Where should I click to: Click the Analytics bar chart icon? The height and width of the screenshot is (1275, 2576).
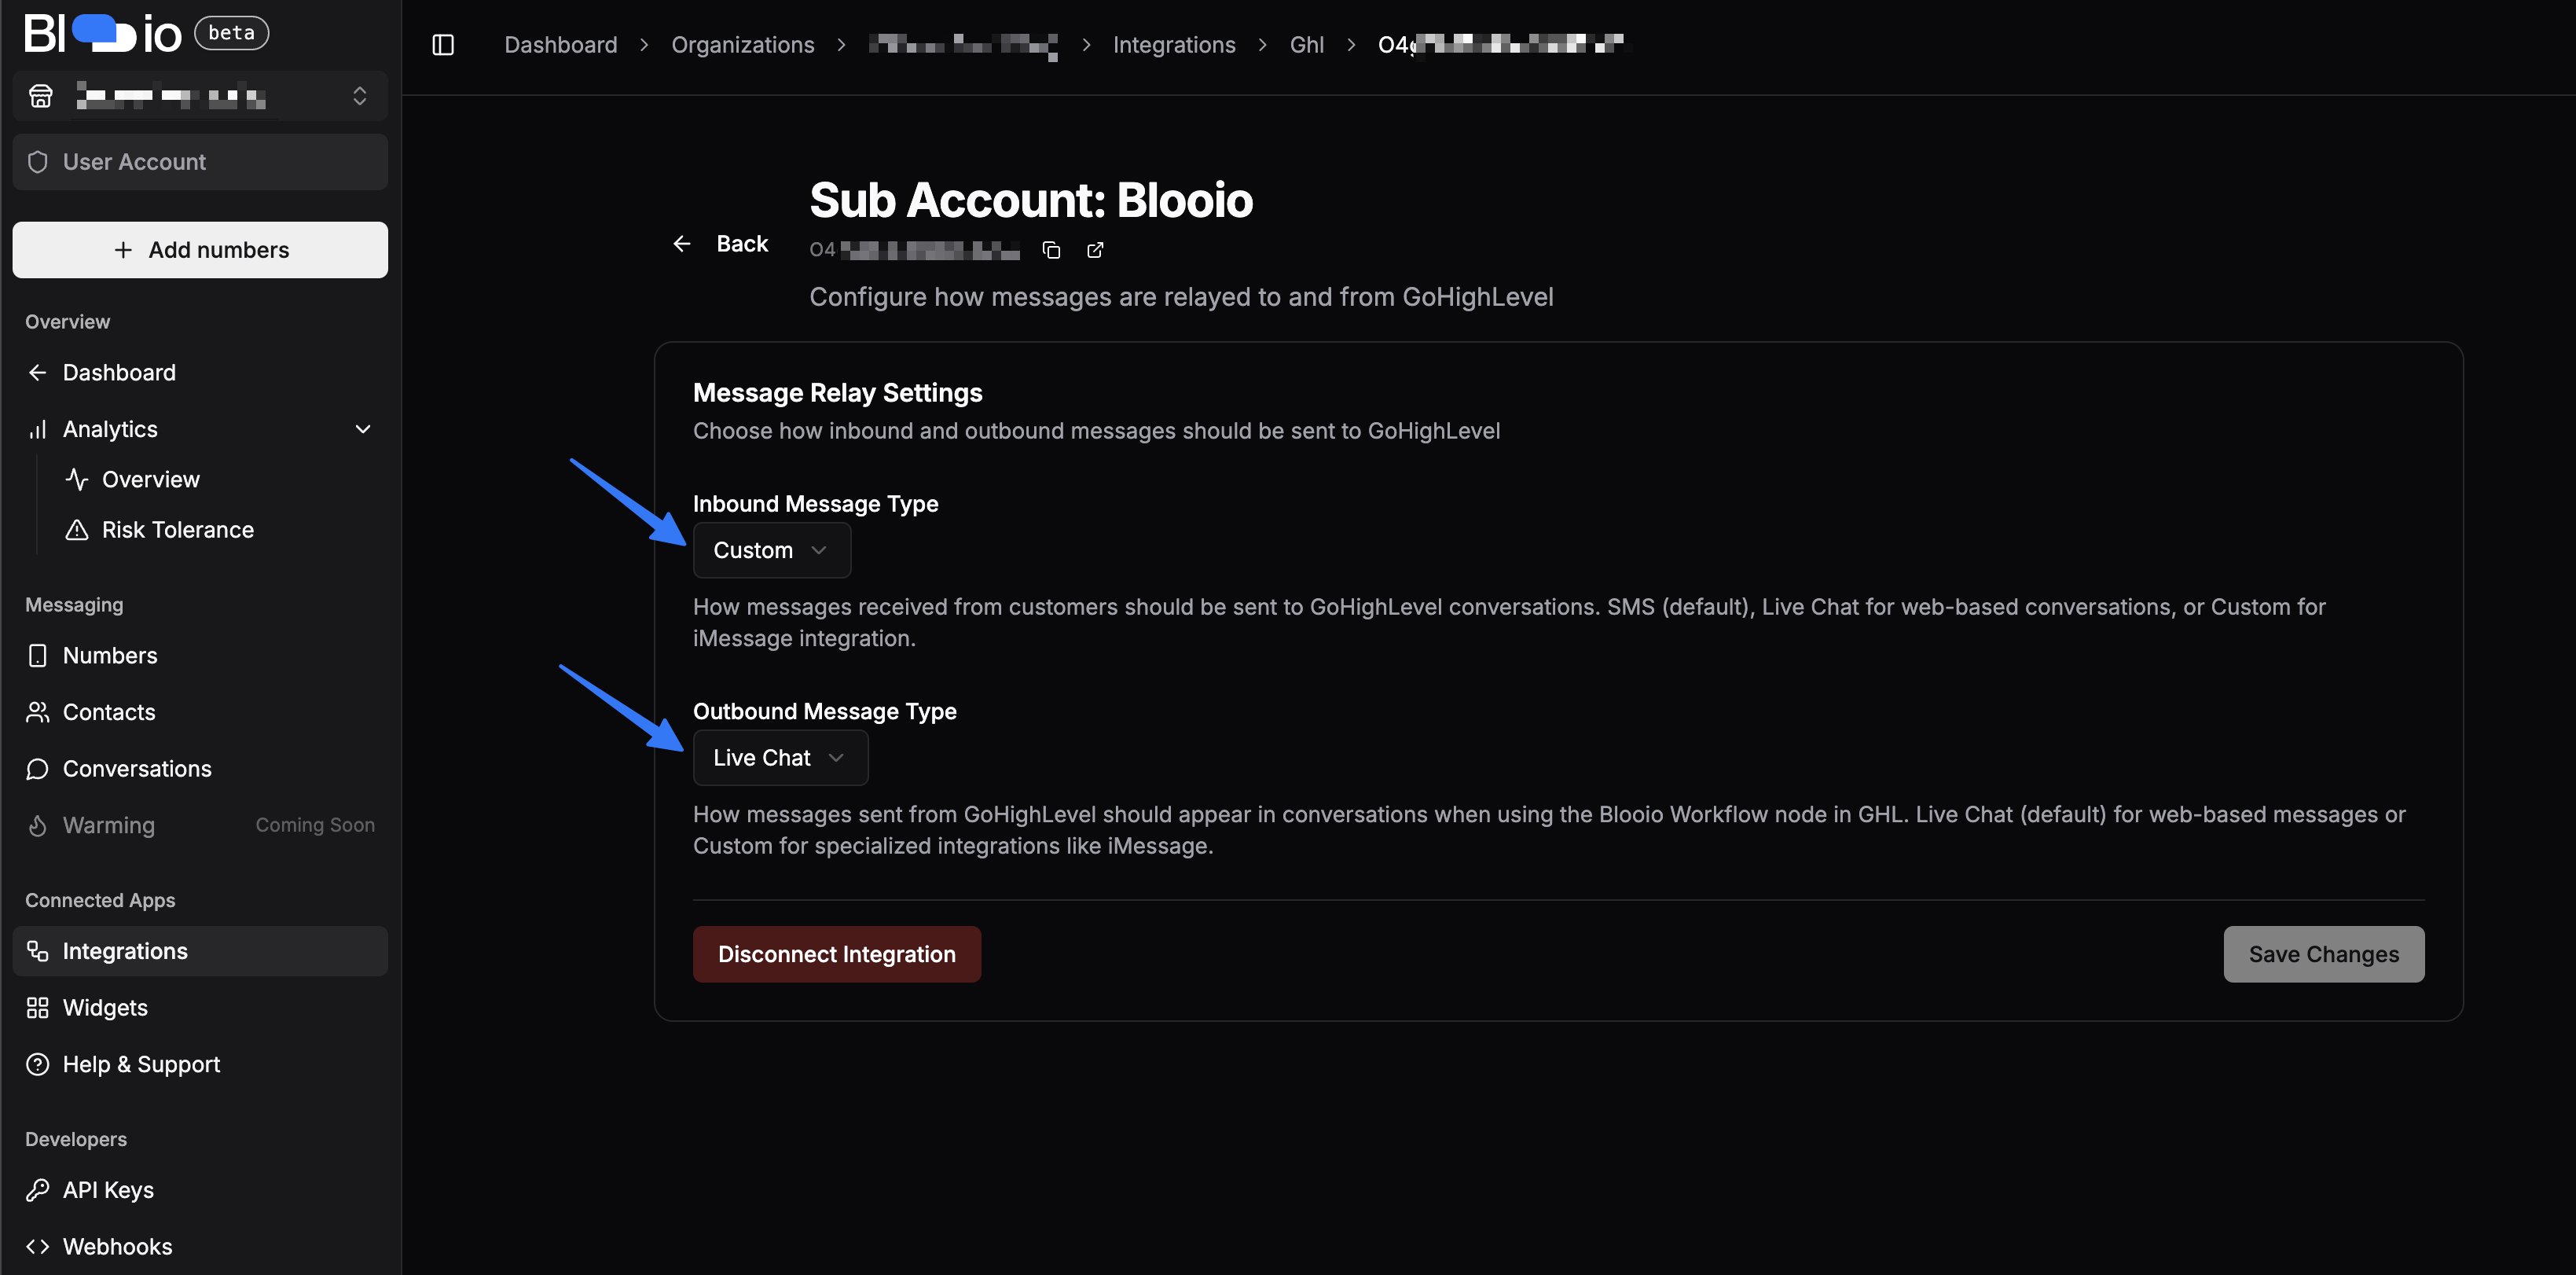(x=38, y=429)
